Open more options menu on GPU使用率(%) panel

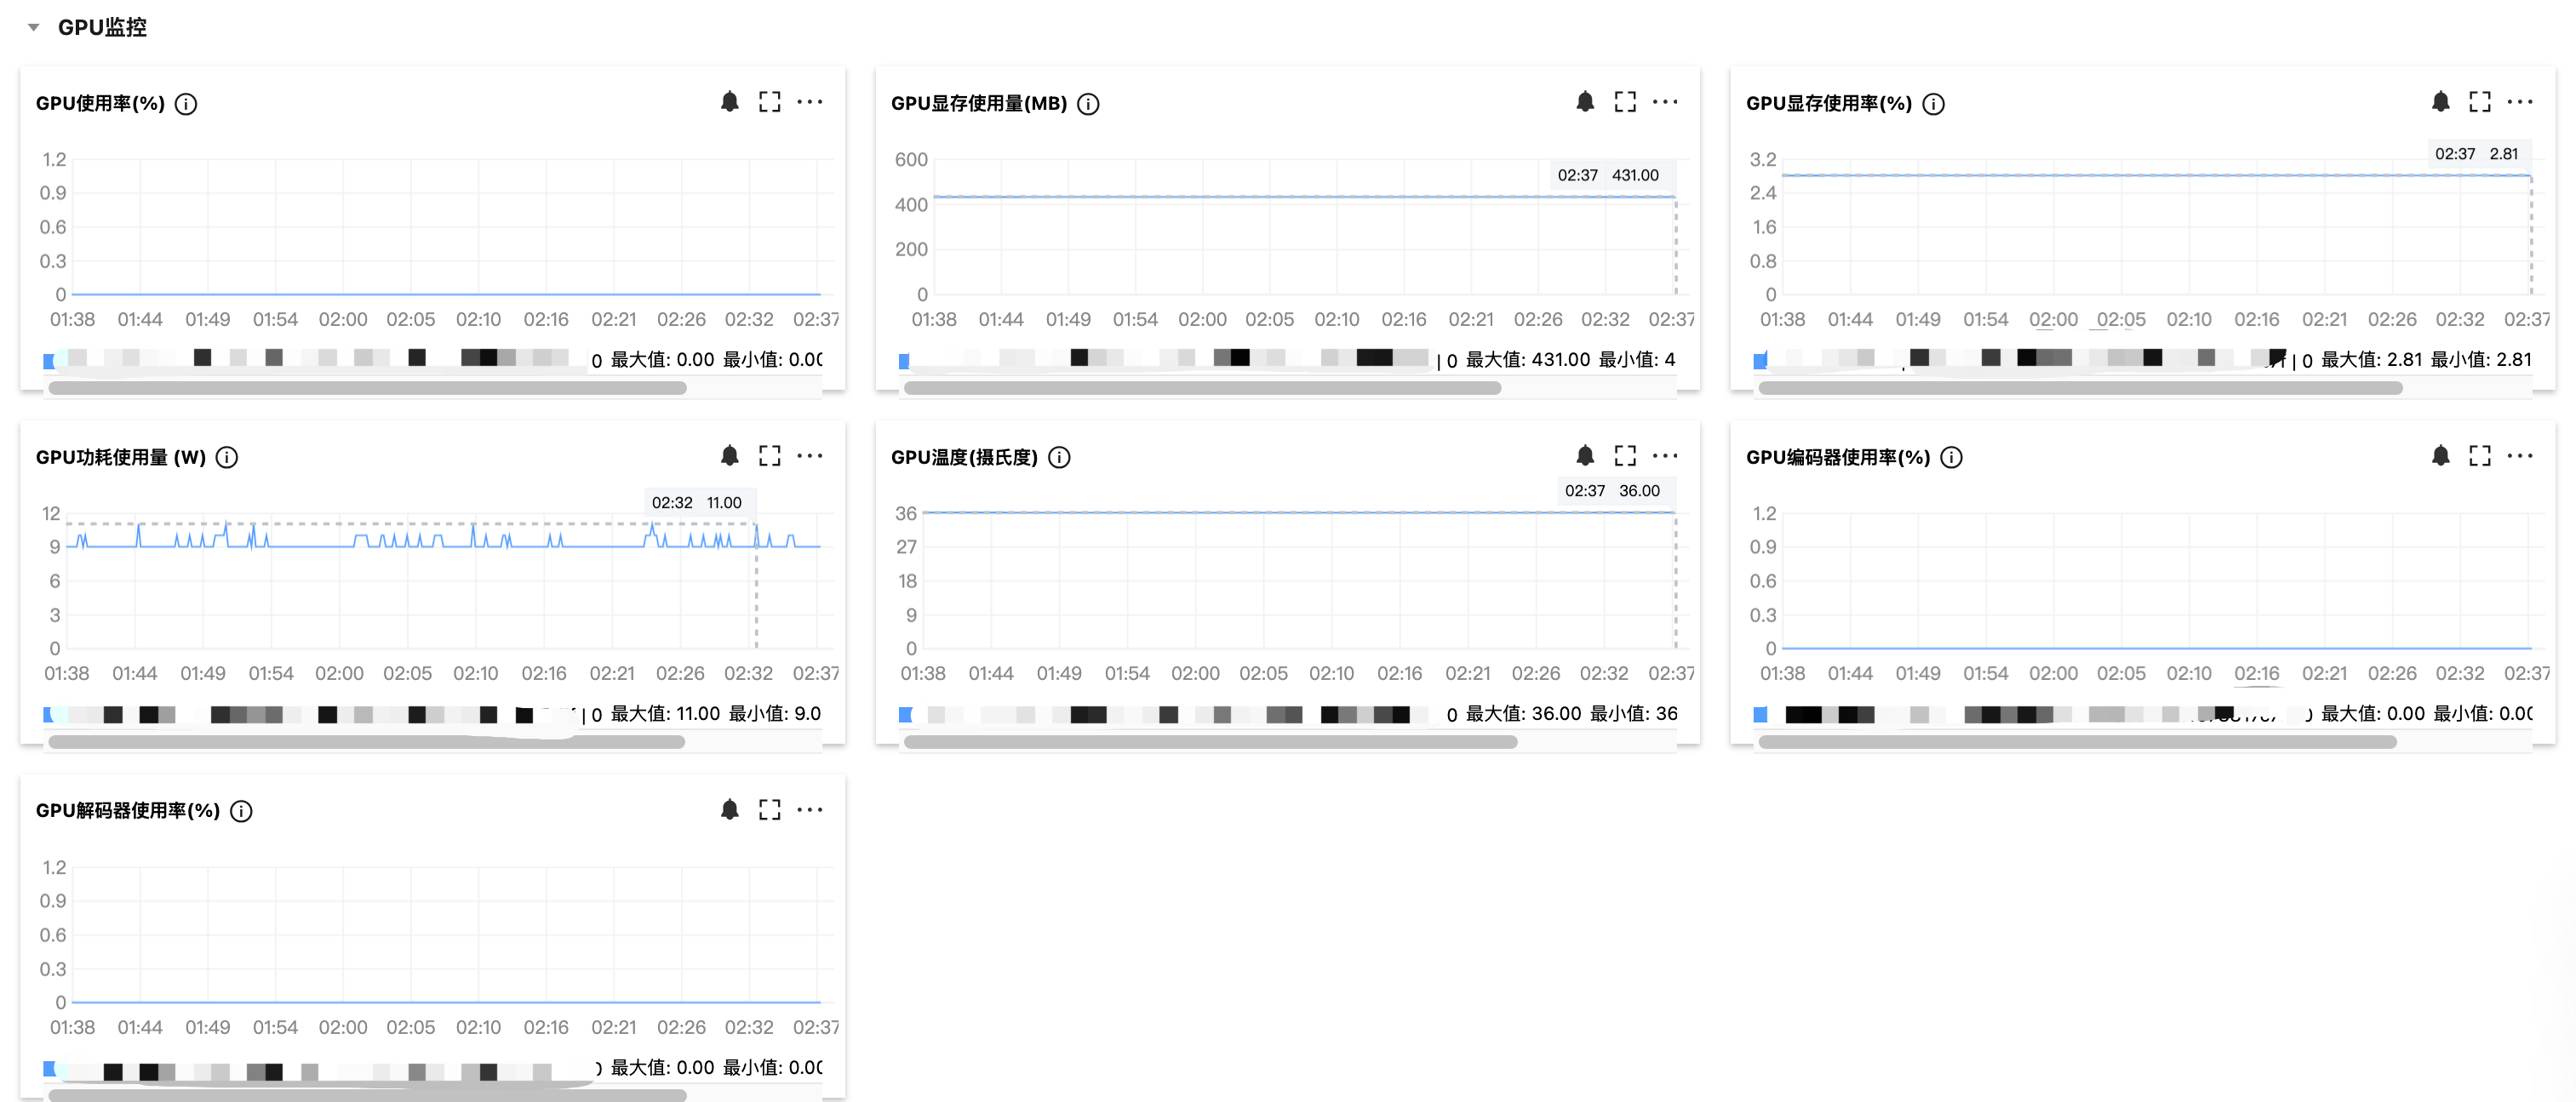coord(810,102)
